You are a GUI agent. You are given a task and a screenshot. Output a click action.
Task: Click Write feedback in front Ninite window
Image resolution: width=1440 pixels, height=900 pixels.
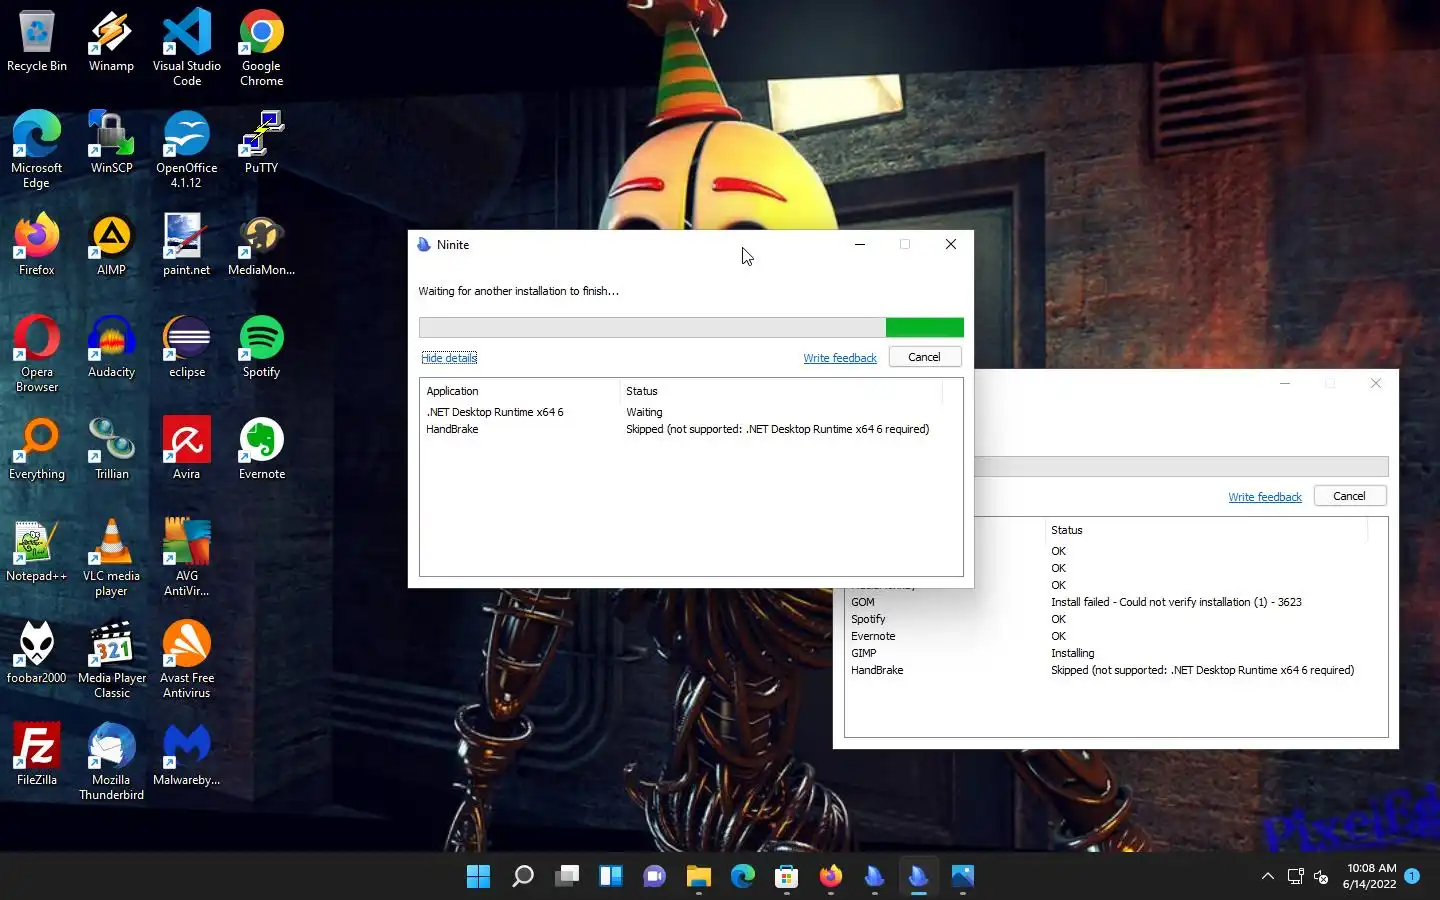tap(840, 358)
